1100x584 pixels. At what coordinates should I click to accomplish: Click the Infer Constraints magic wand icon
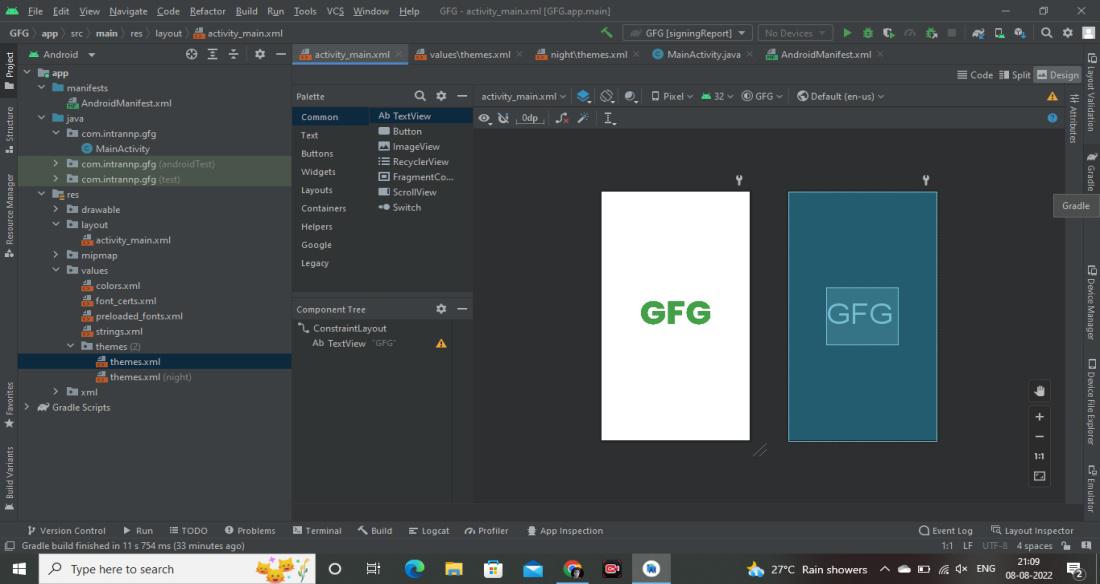[x=583, y=118]
